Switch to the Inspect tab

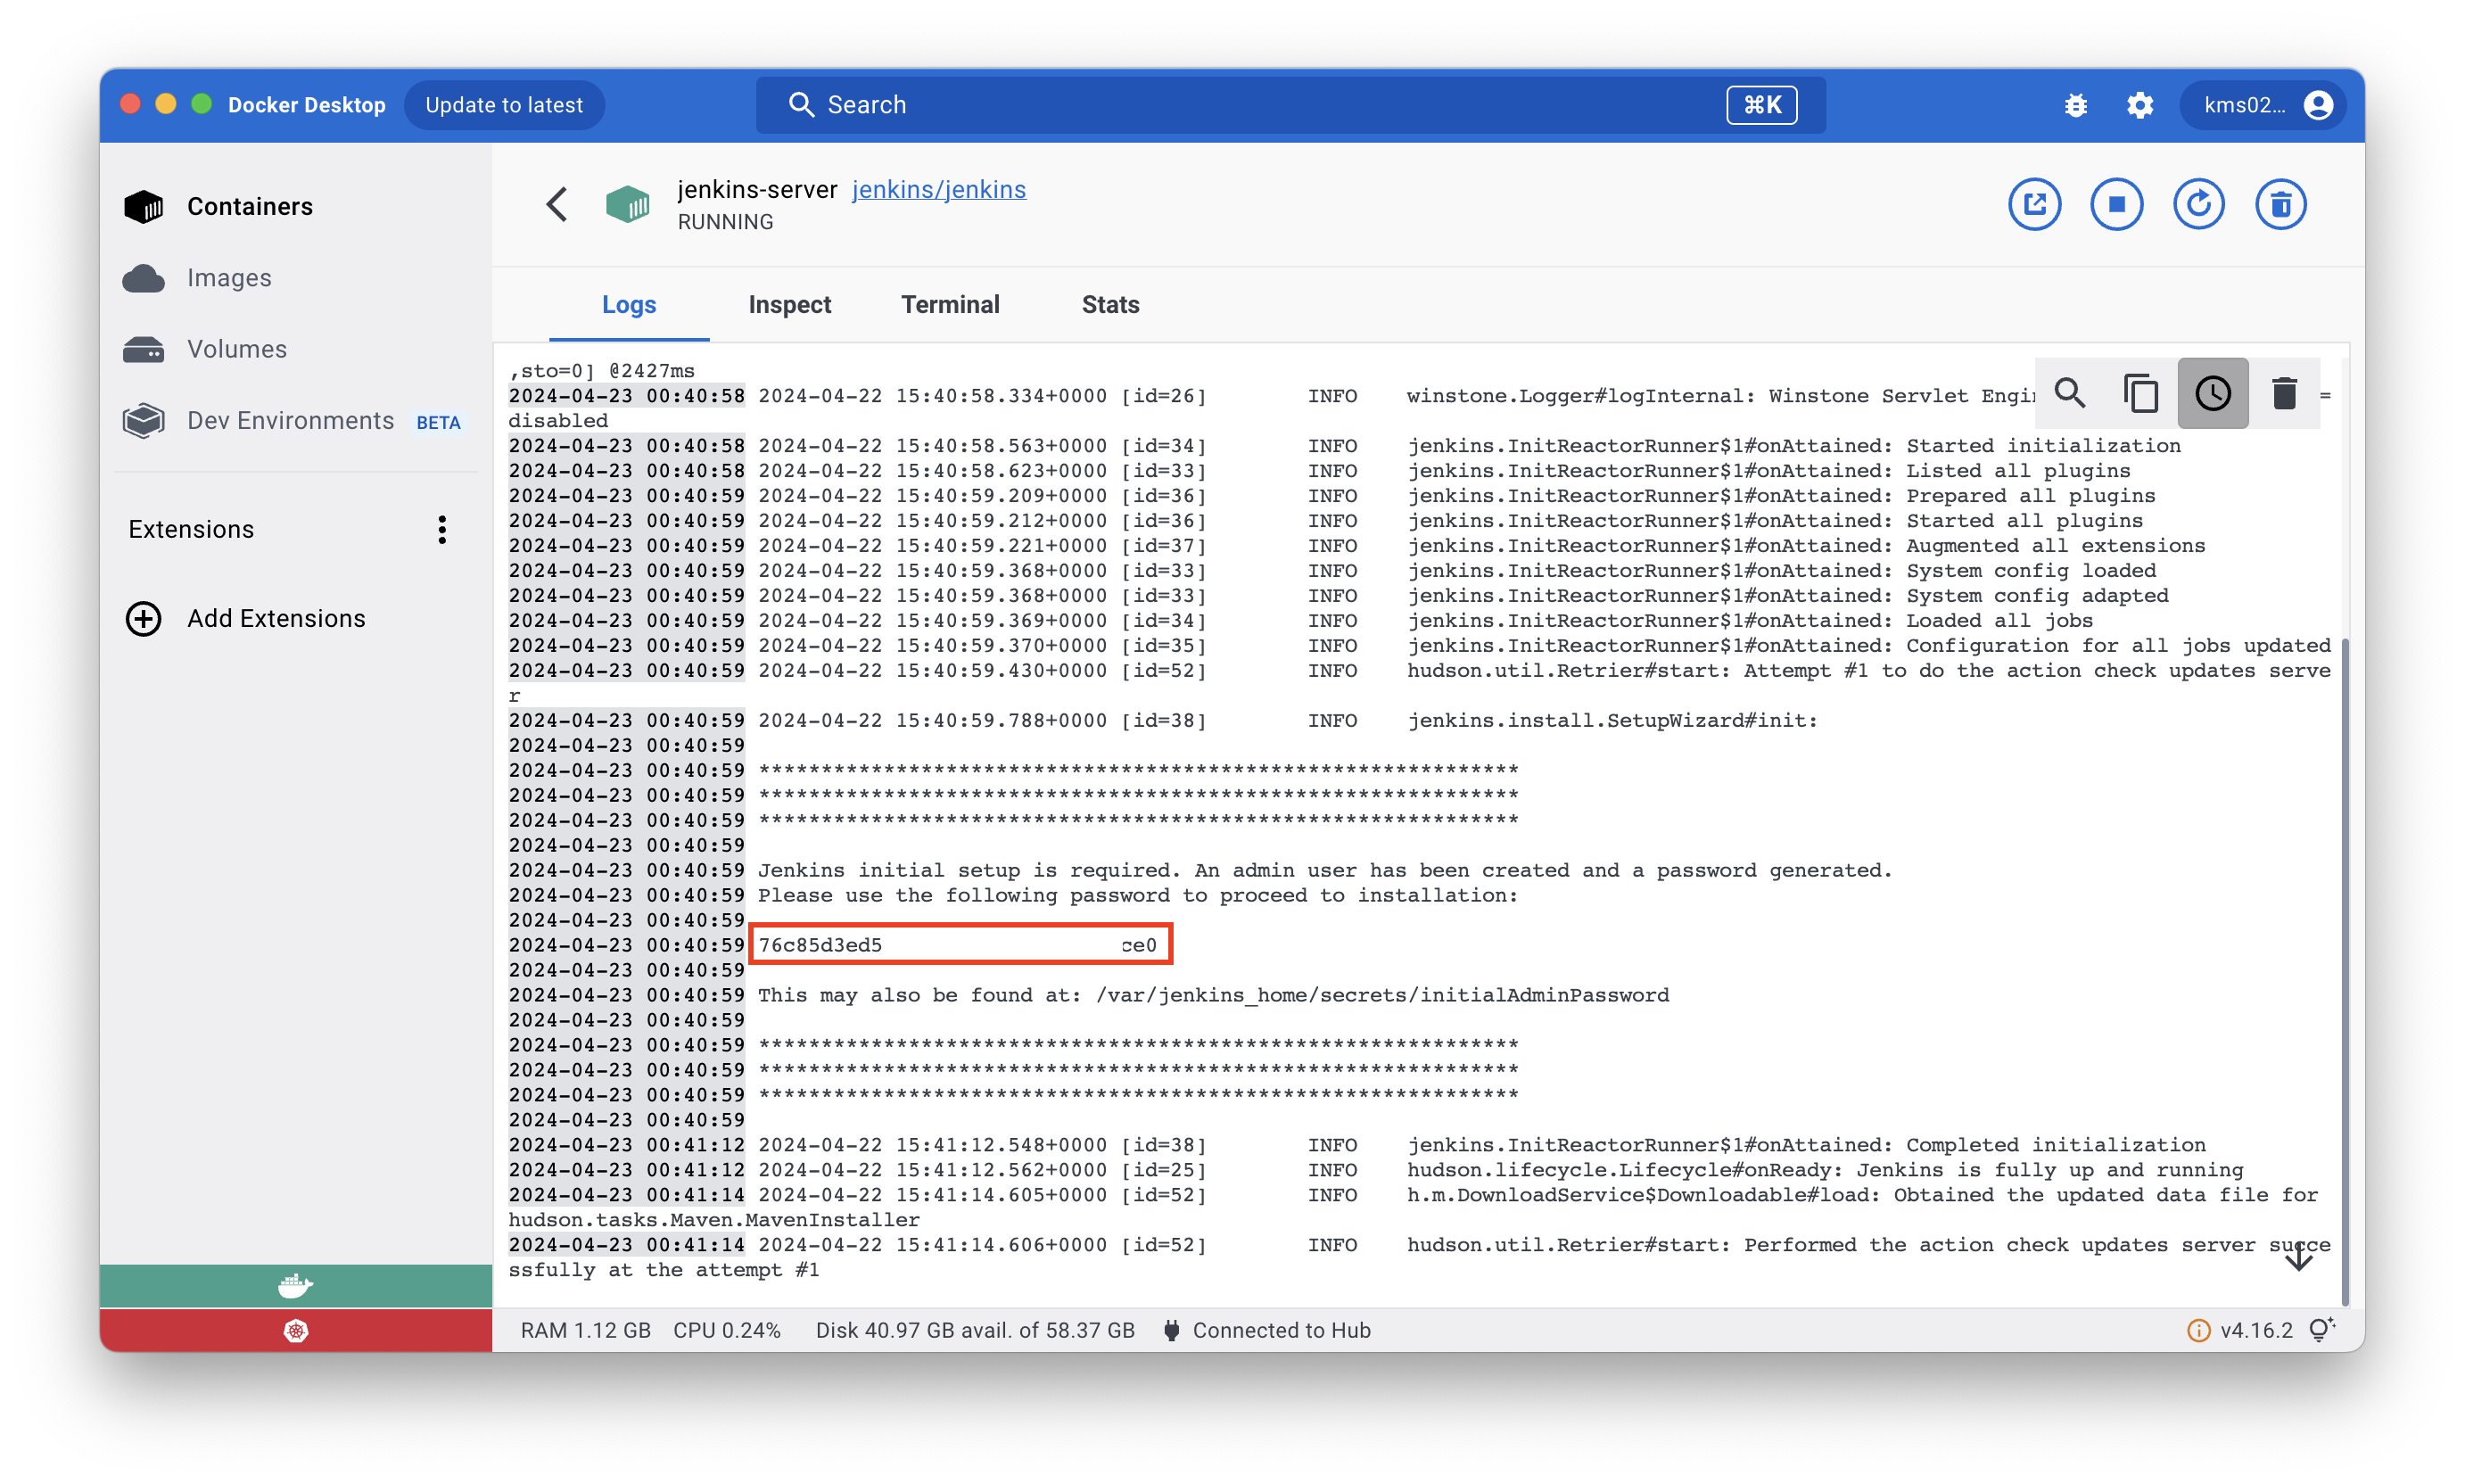[x=789, y=305]
